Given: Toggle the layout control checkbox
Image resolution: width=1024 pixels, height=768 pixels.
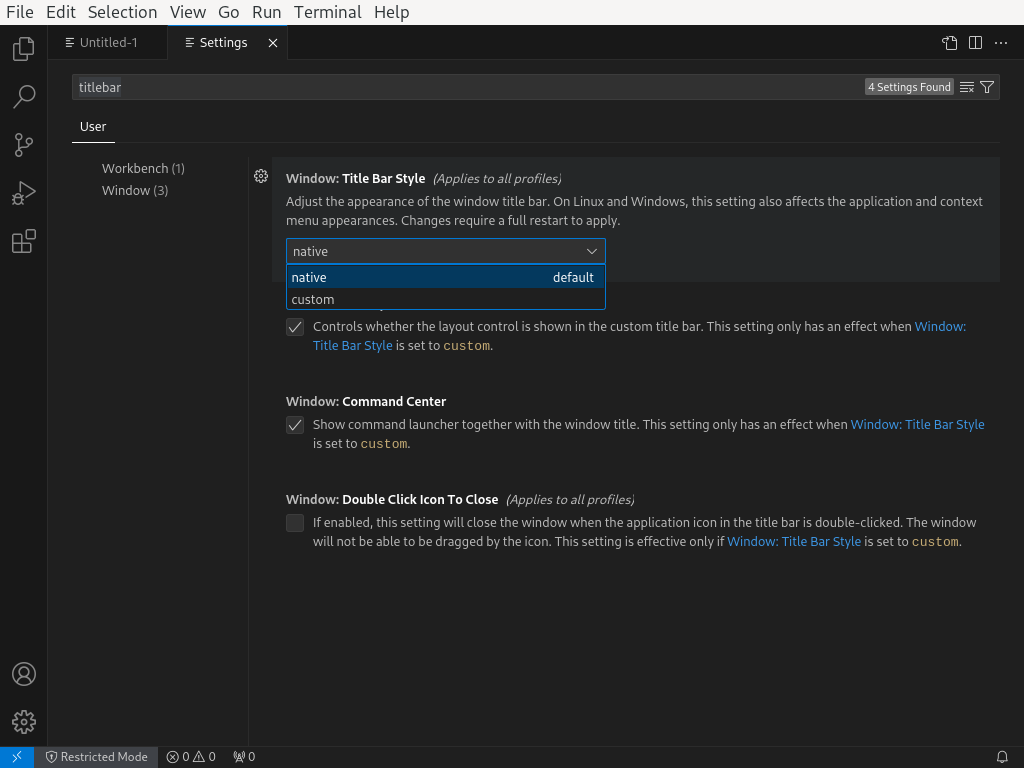Looking at the screenshot, I should click(x=295, y=327).
